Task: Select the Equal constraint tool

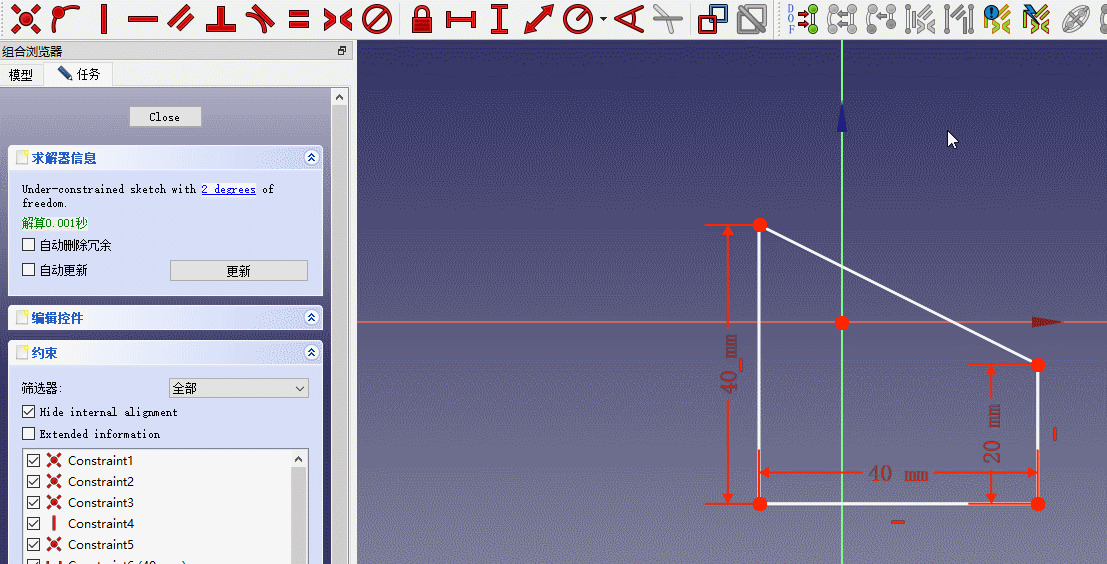Action: point(299,19)
